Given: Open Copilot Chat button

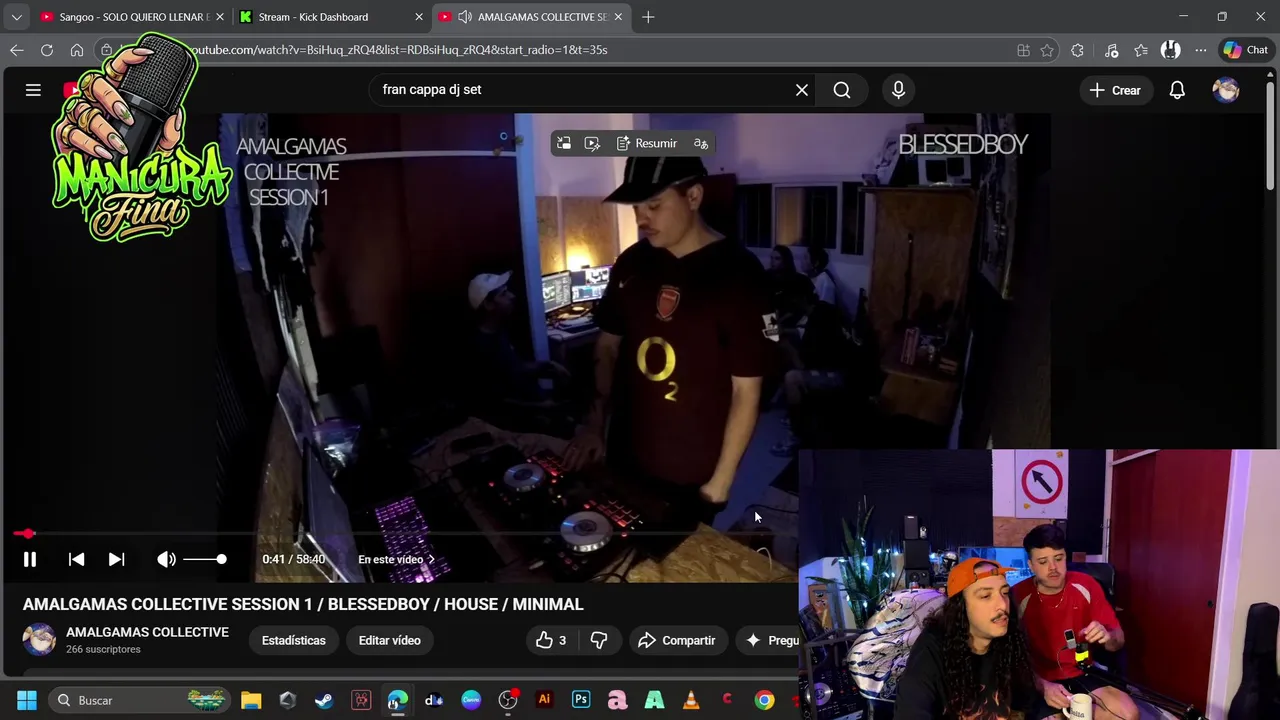Looking at the screenshot, I should pos(1246,50).
